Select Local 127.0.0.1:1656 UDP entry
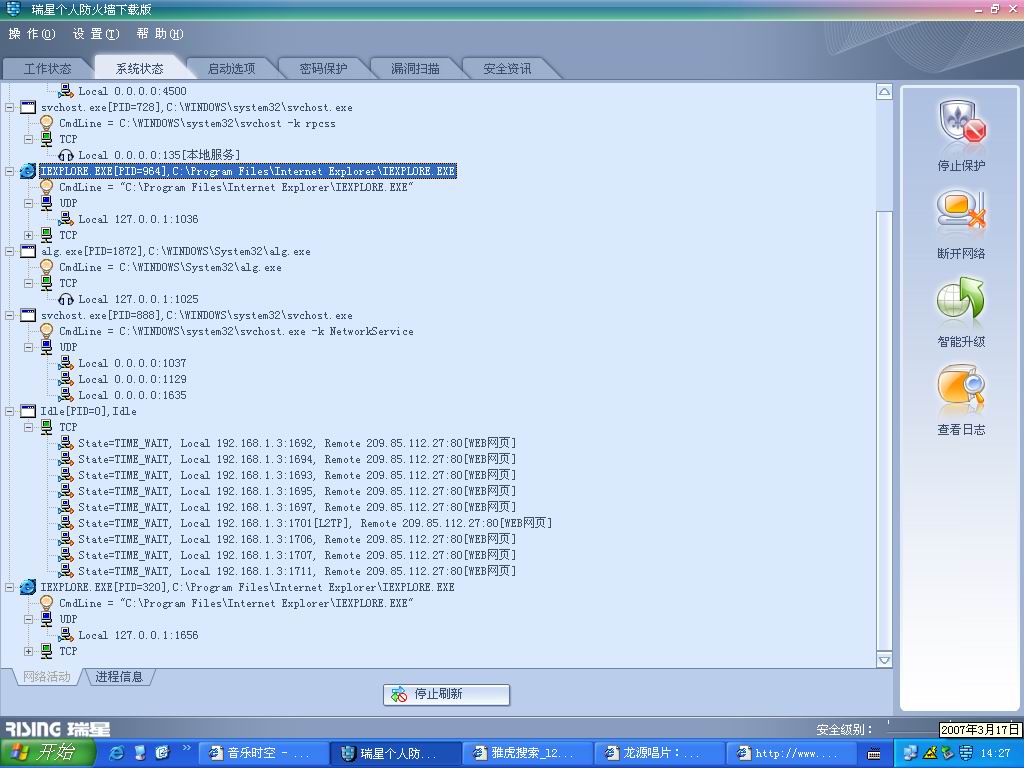This screenshot has width=1024, height=768. tap(138, 635)
